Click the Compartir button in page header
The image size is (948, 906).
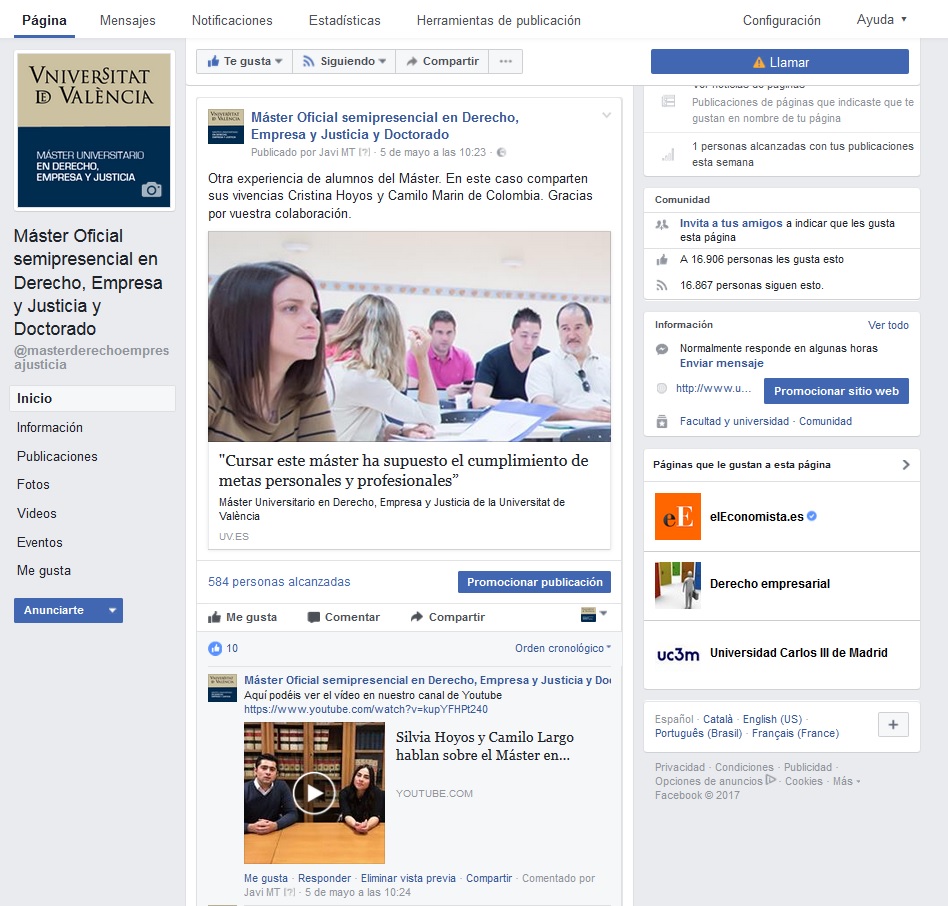[x=443, y=61]
